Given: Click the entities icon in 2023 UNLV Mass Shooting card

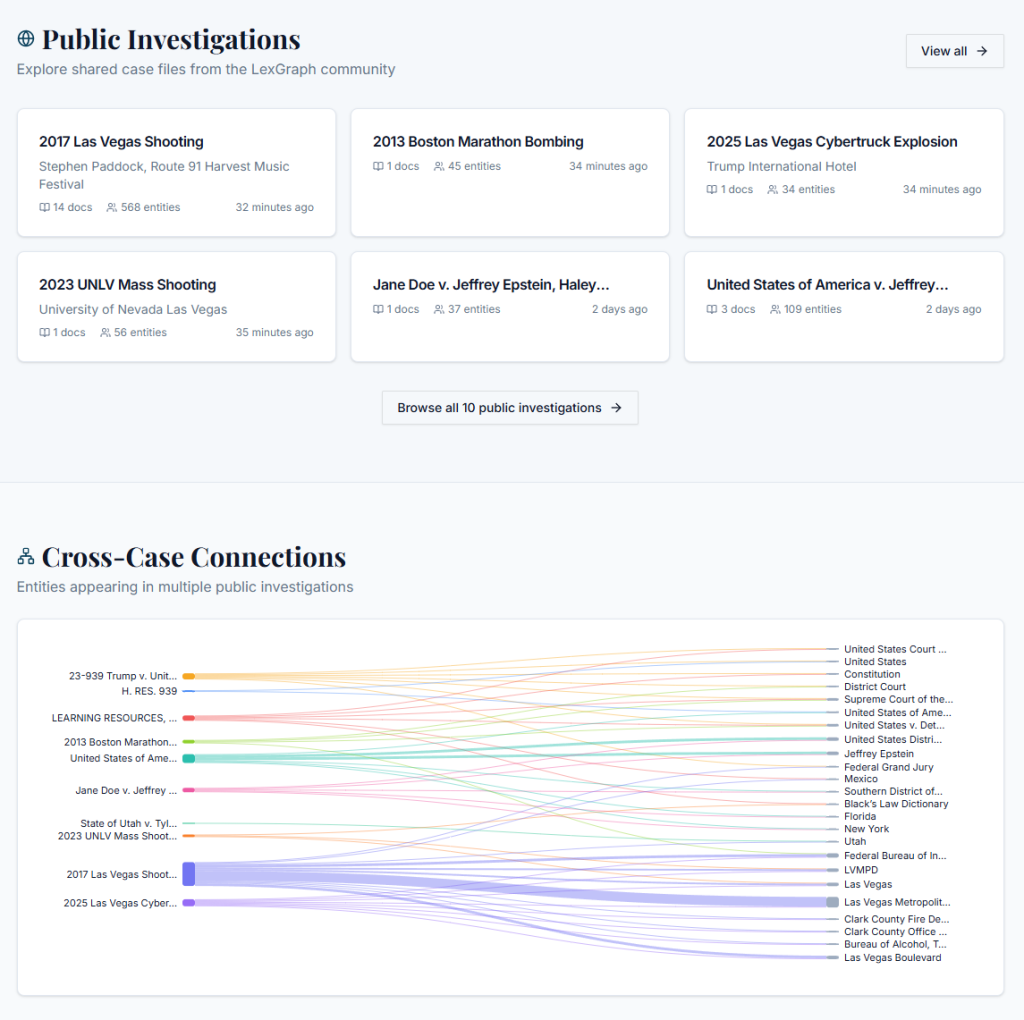Looking at the screenshot, I should point(106,333).
